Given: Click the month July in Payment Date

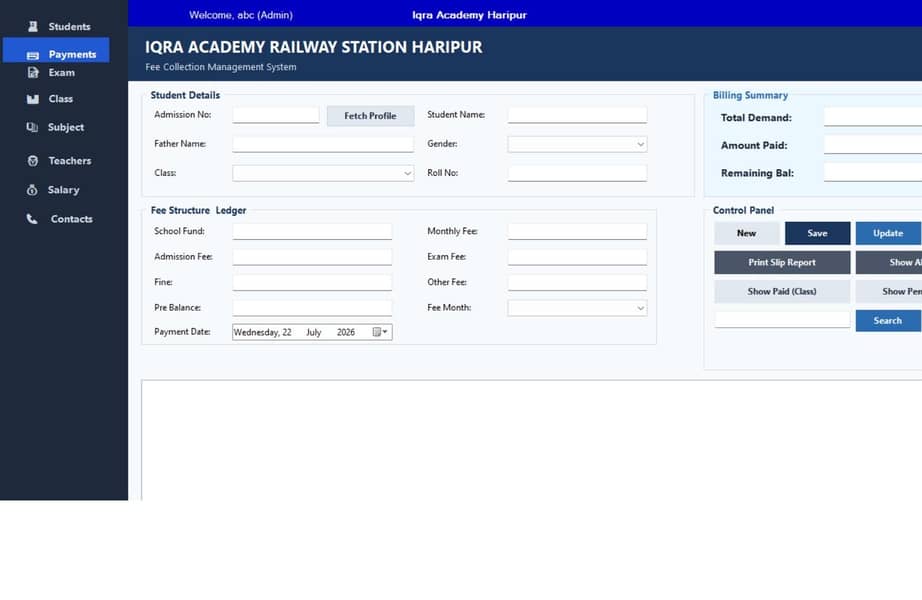Looking at the screenshot, I should [x=313, y=332].
